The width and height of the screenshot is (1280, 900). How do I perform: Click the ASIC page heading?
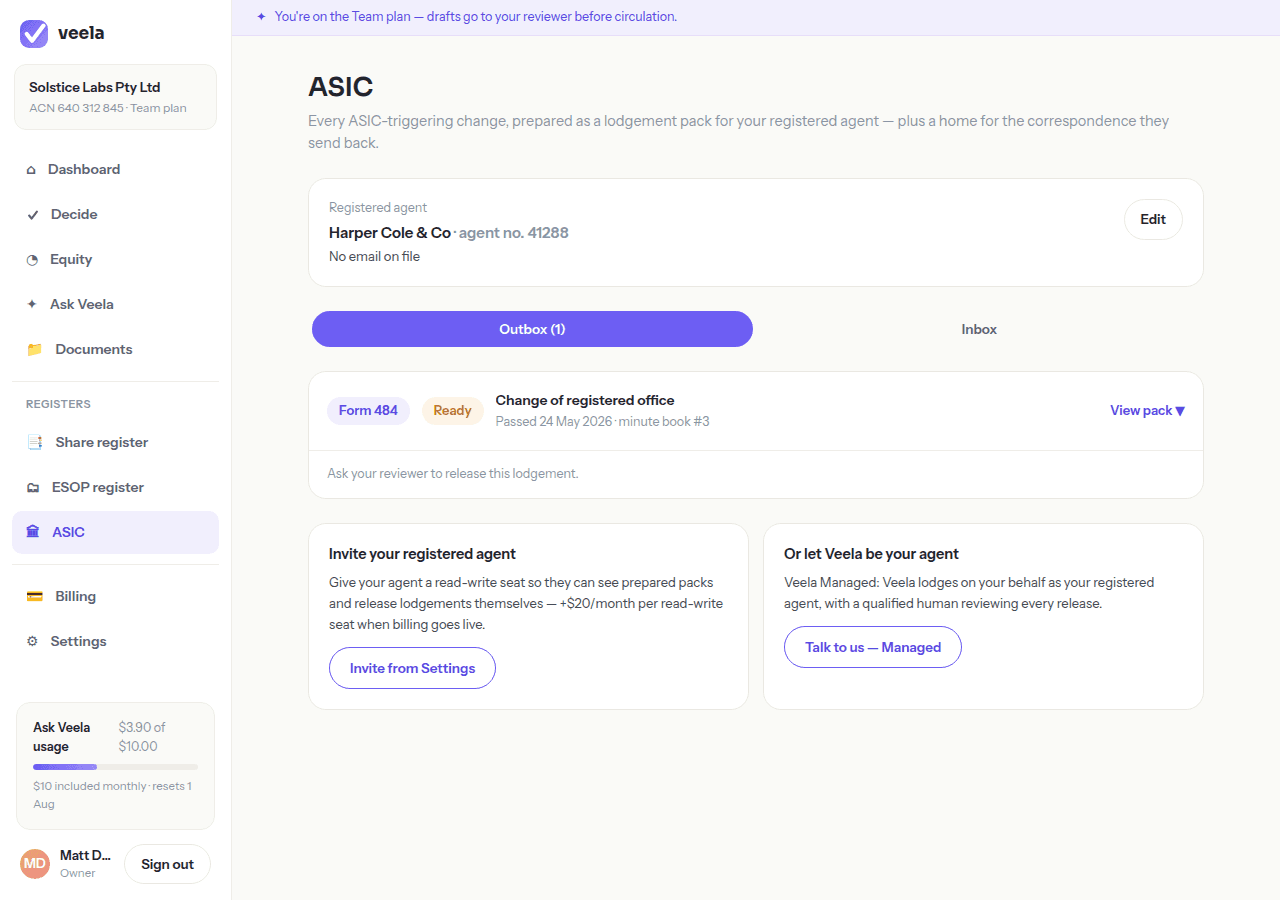pos(341,87)
